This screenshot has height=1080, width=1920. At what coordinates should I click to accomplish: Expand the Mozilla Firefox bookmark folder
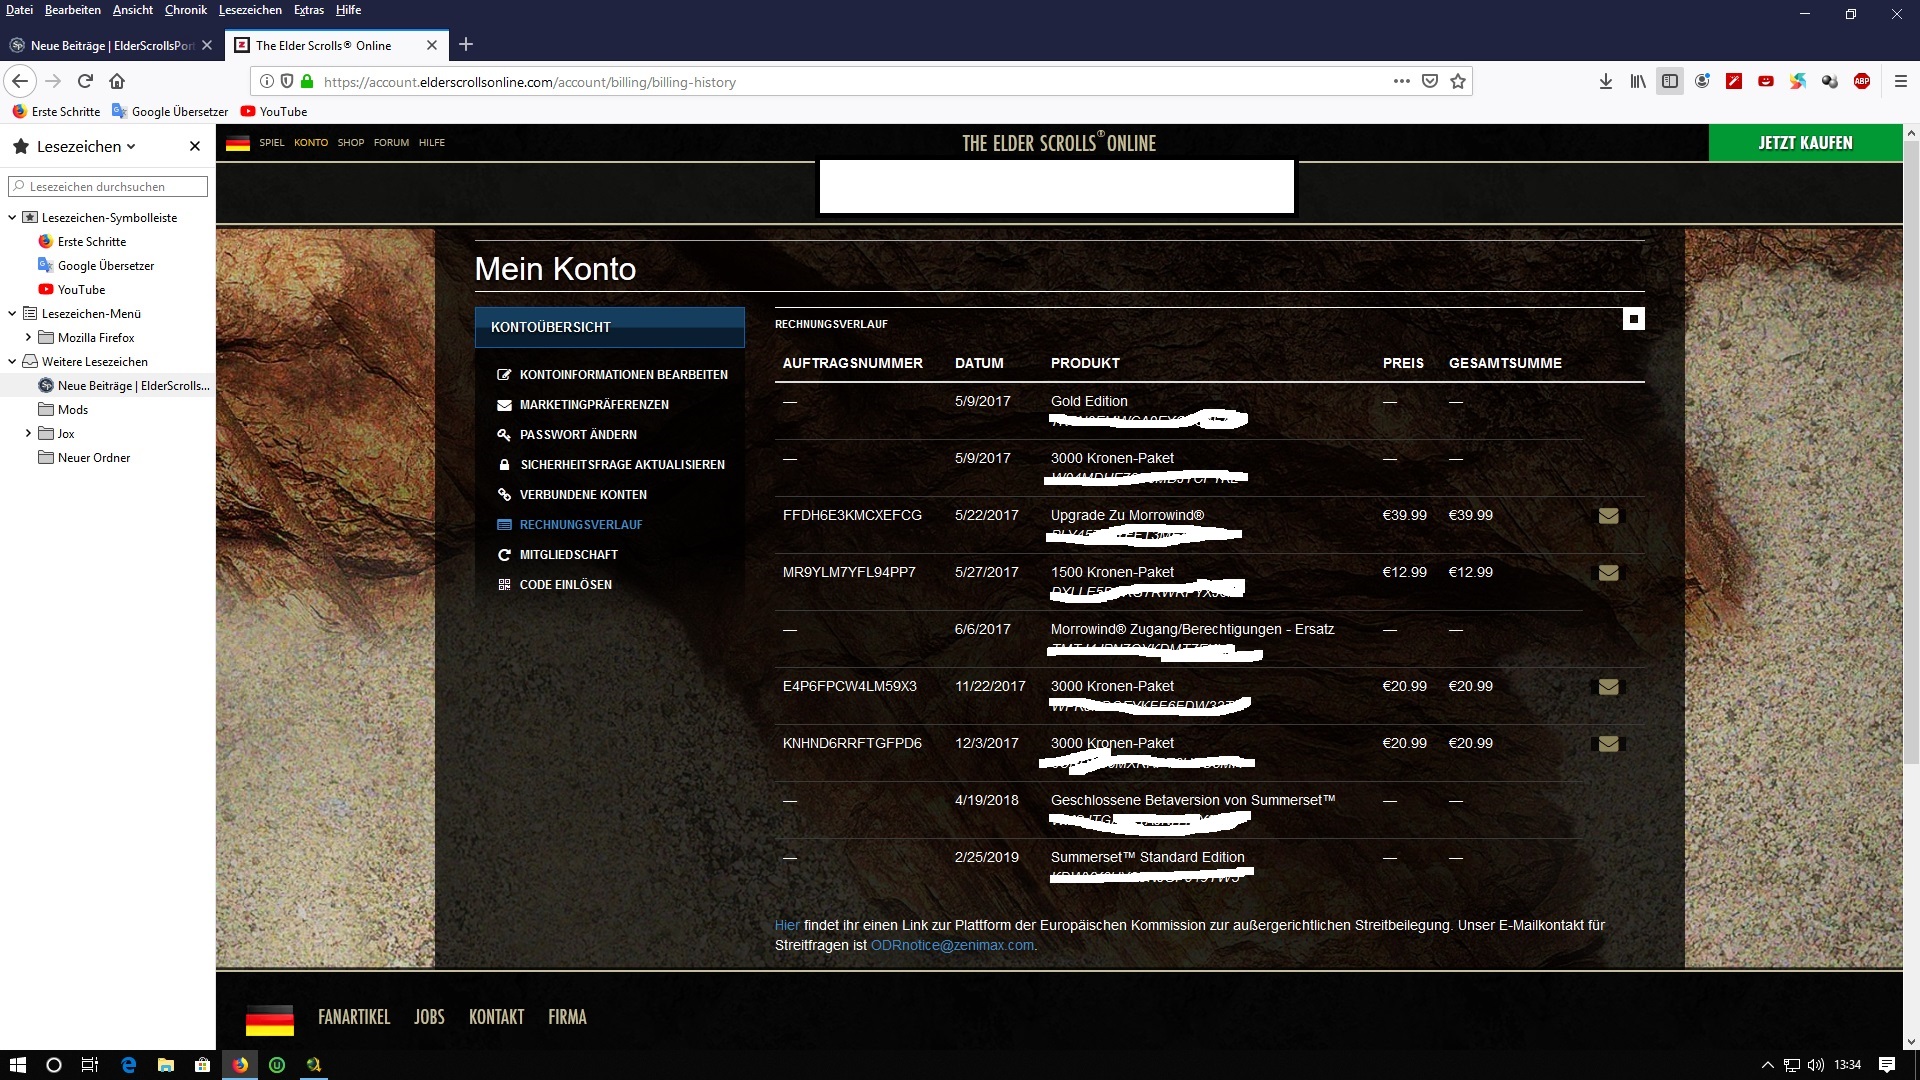point(28,338)
